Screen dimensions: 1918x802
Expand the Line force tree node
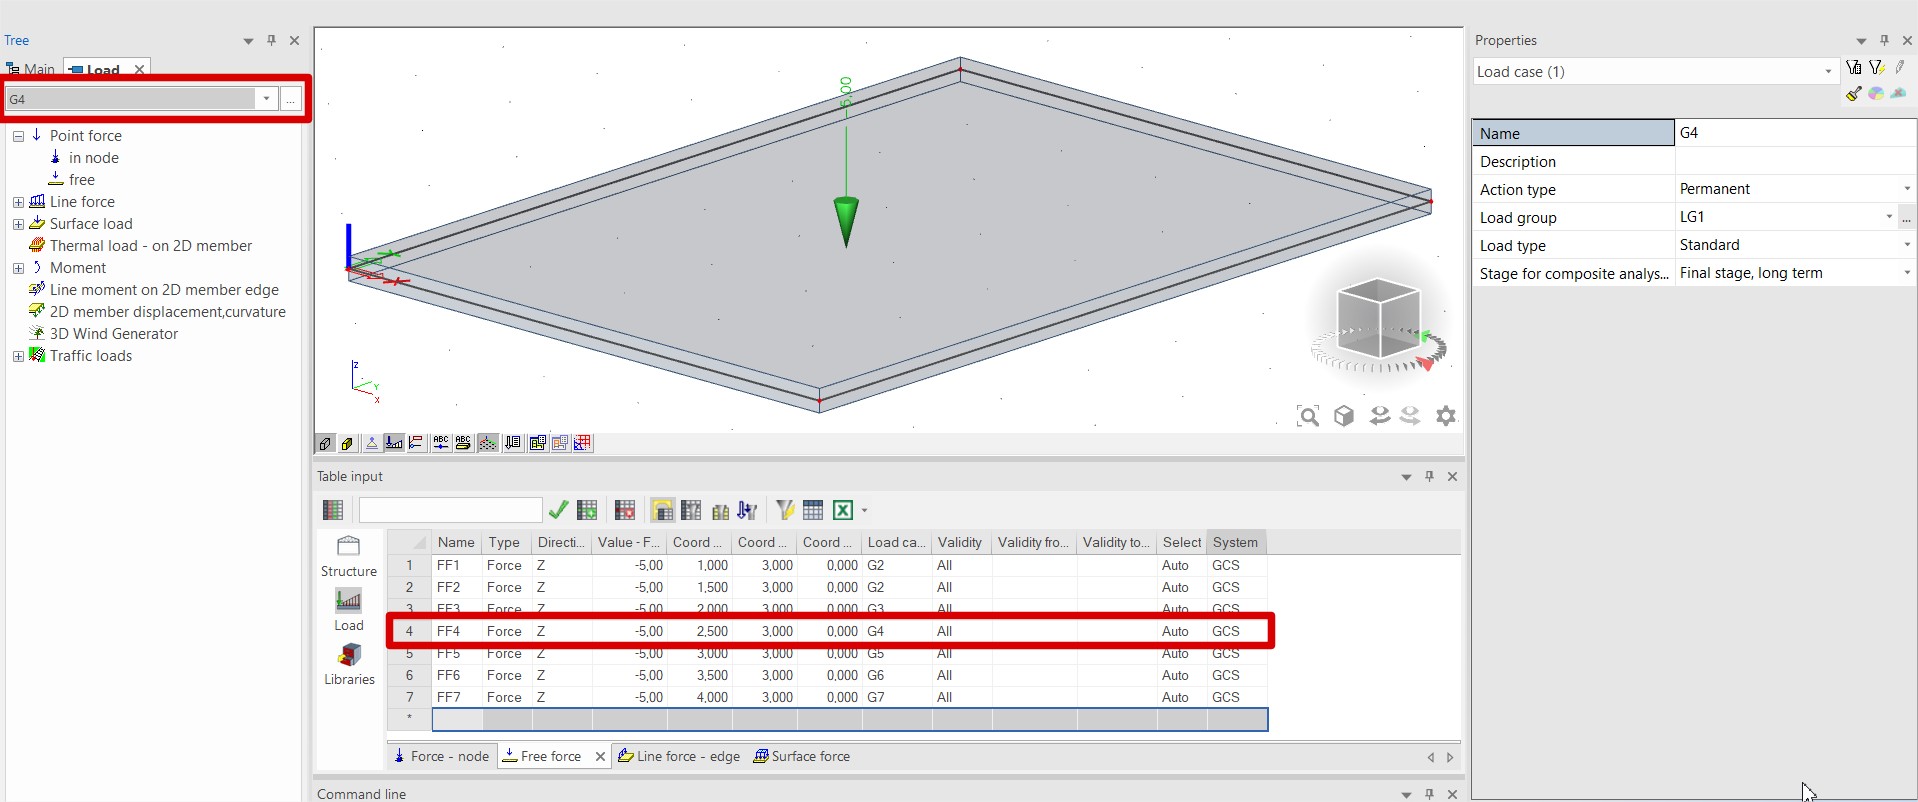tap(18, 202)
